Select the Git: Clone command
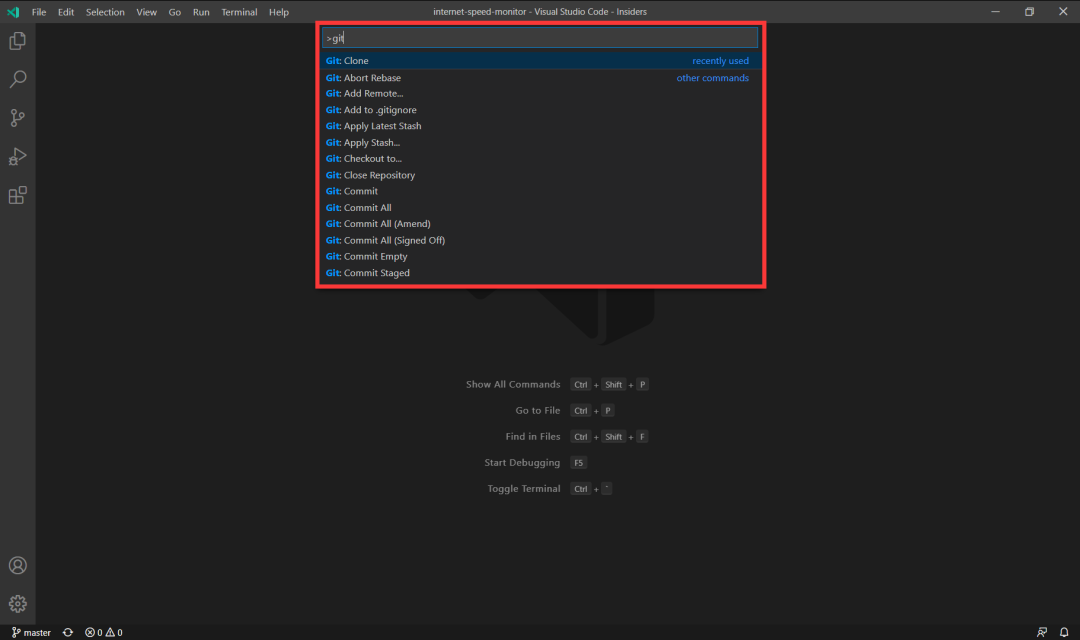Image resolution: width=1080 pixels, height=640 pixels. (x=540, y=61)
